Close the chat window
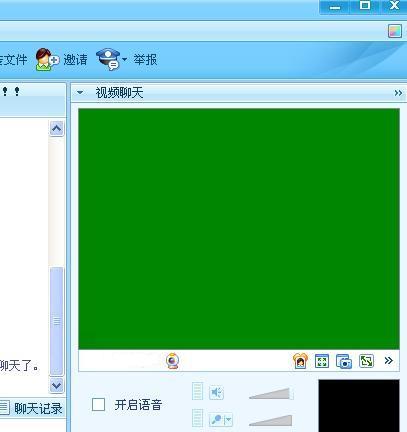Screen dimensions: 407x432 [394, 6]
